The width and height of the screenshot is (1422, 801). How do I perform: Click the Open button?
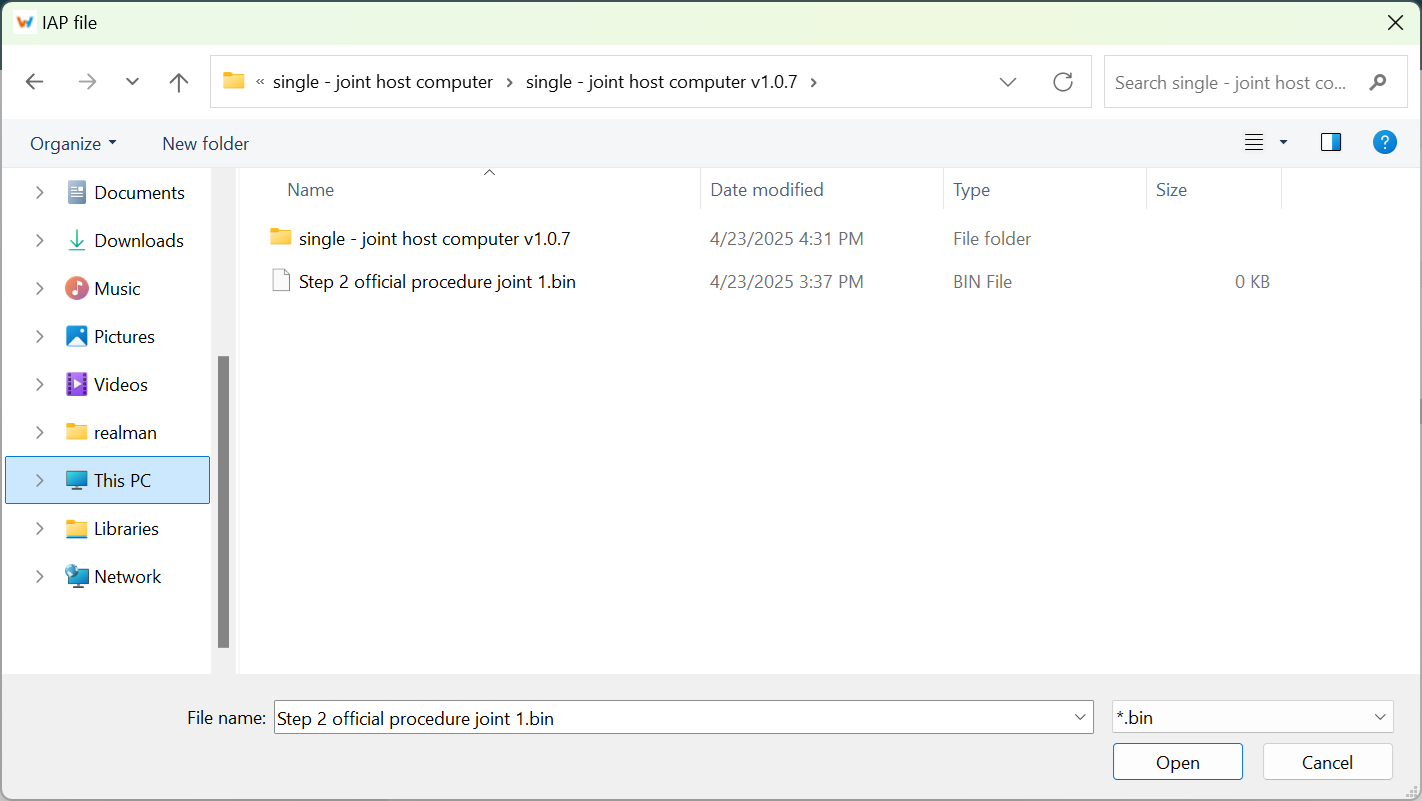click(1177, 763)
